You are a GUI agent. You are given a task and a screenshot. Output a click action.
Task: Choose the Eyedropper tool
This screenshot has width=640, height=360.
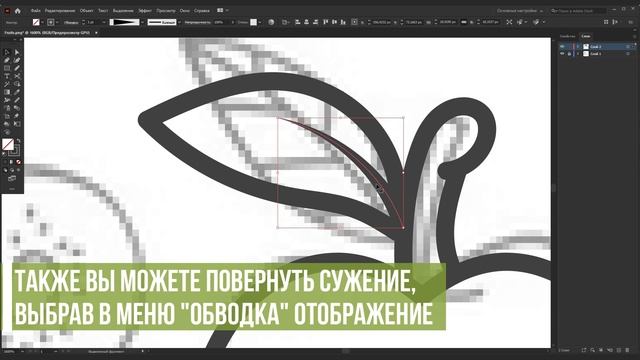(17, 92)
